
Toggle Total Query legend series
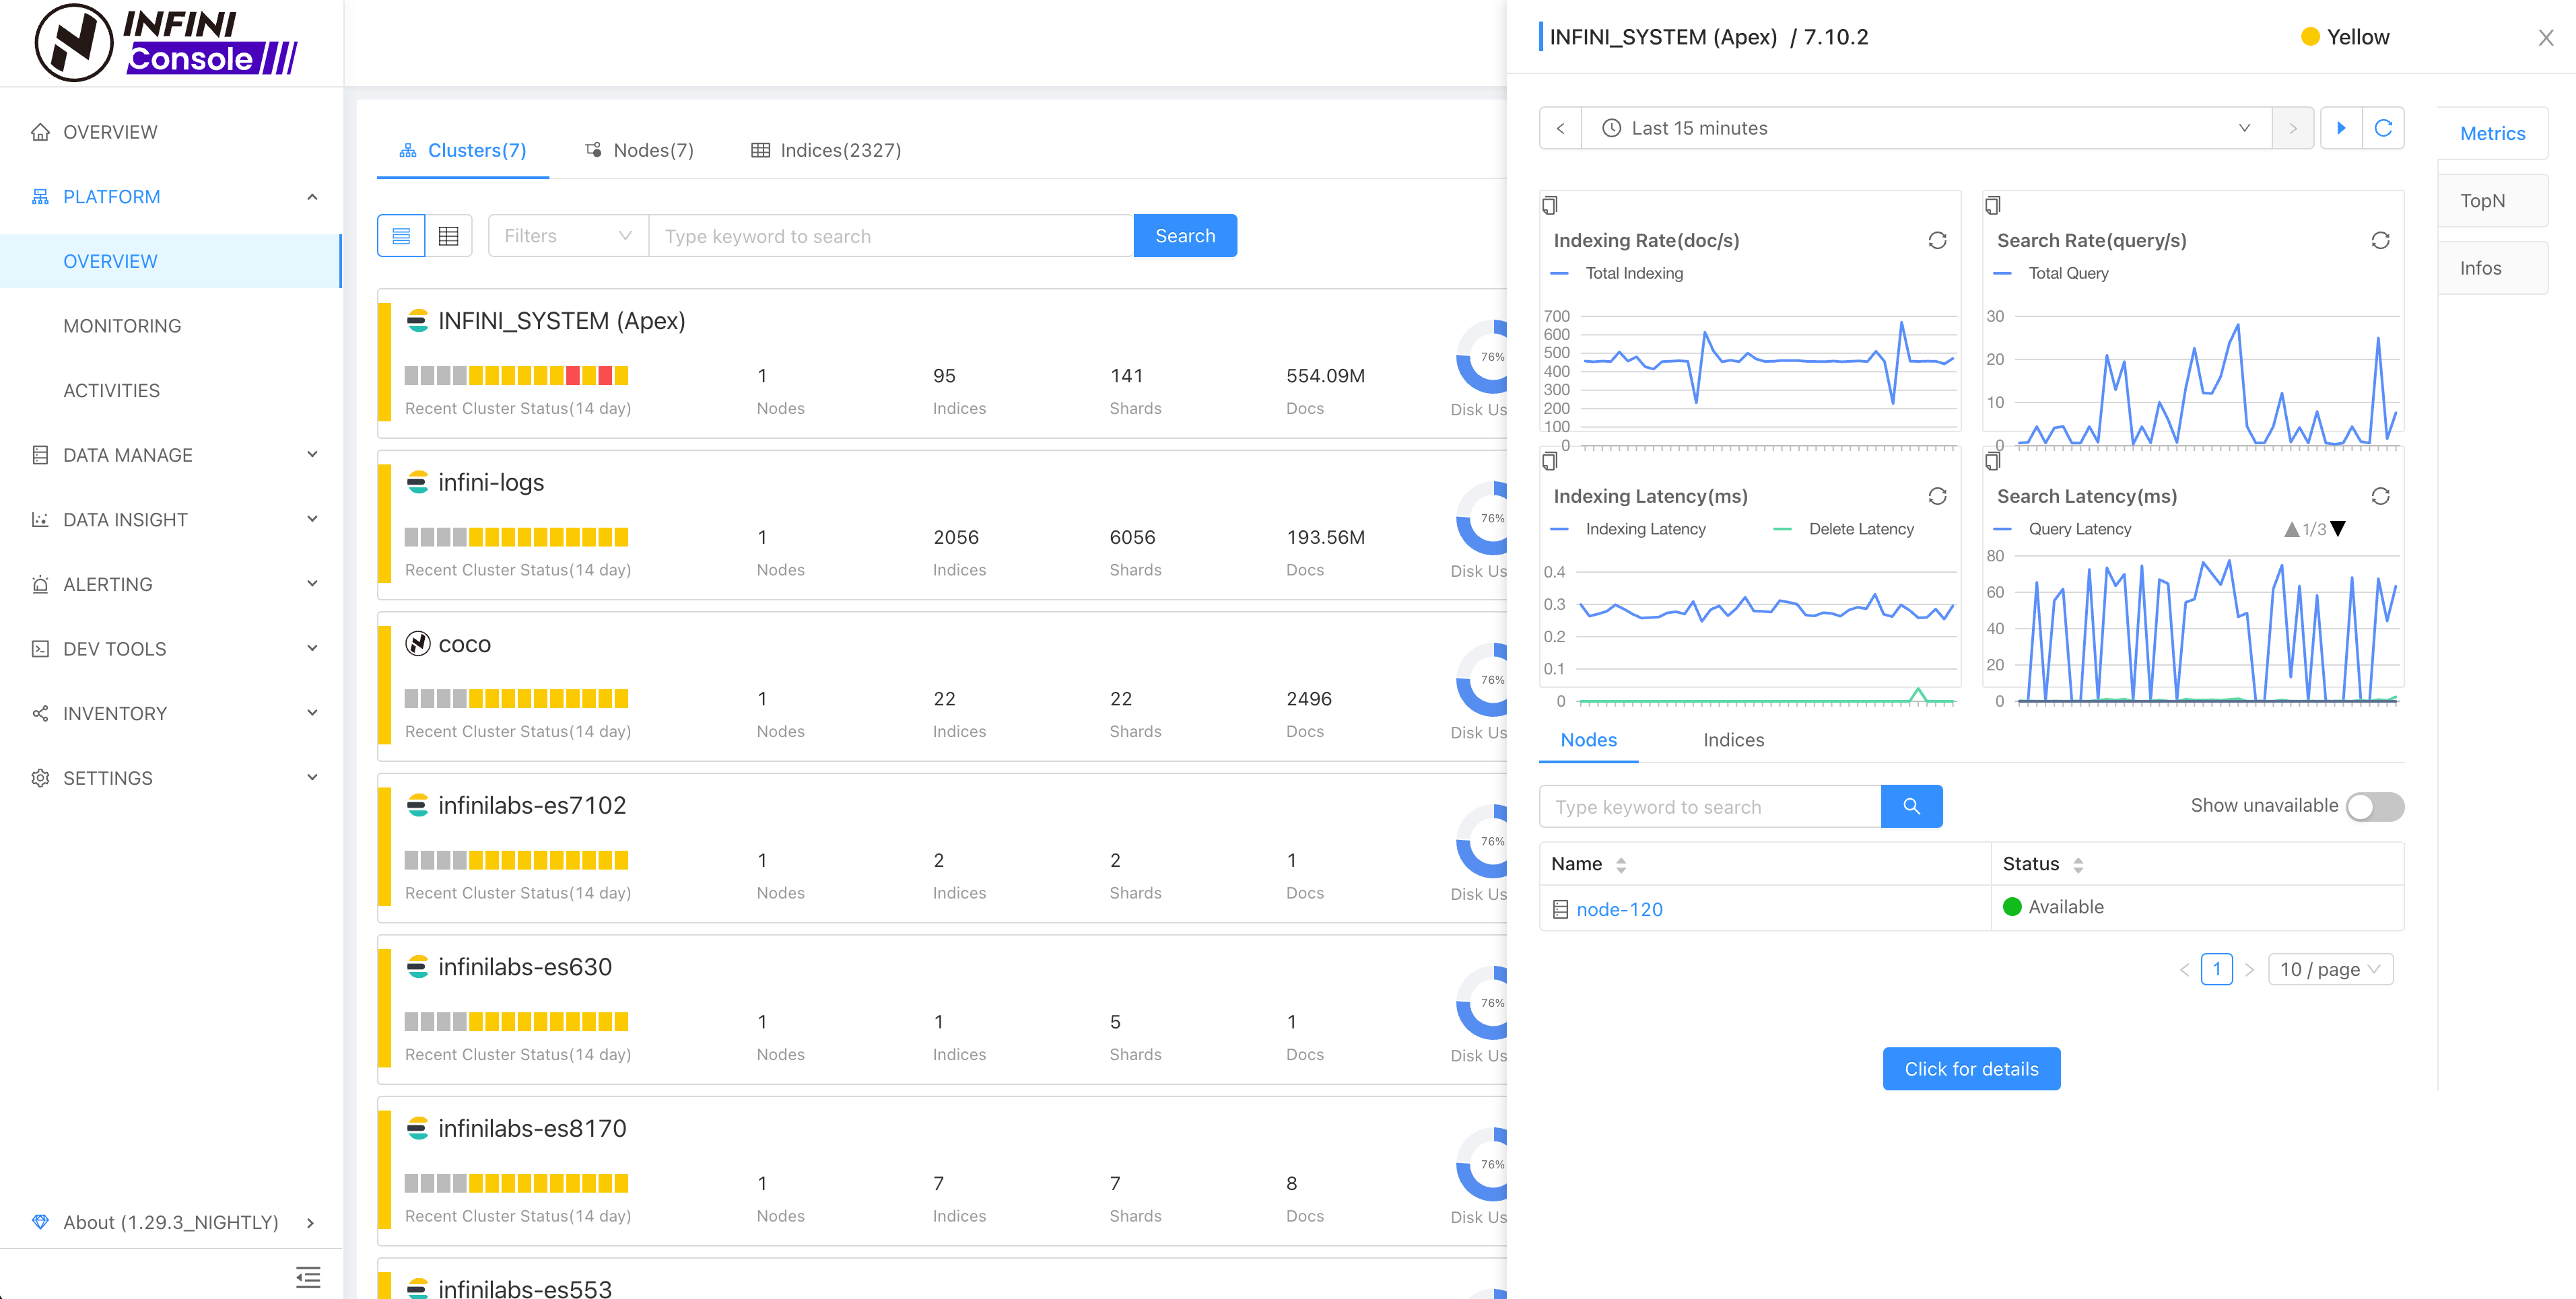[x=2052, y=273]
